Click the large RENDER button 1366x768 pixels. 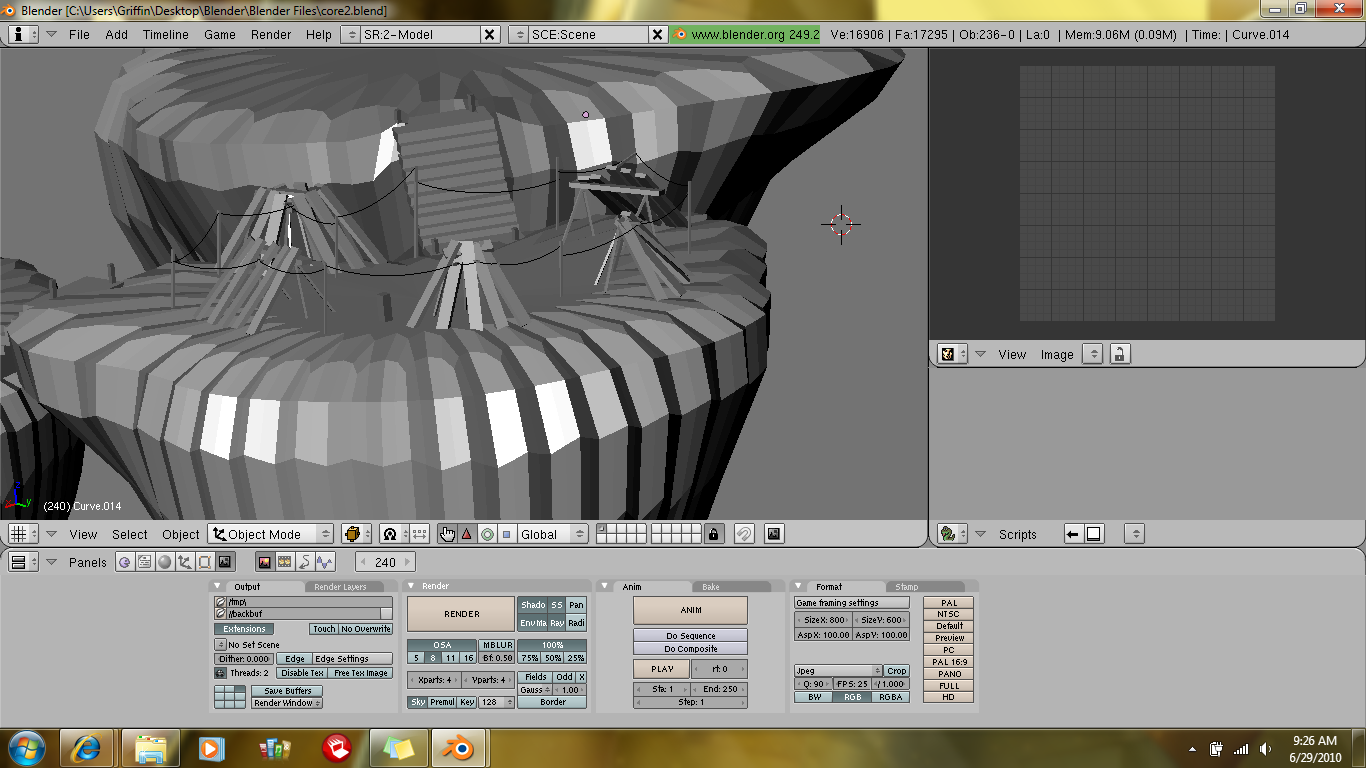click(461, 614)
